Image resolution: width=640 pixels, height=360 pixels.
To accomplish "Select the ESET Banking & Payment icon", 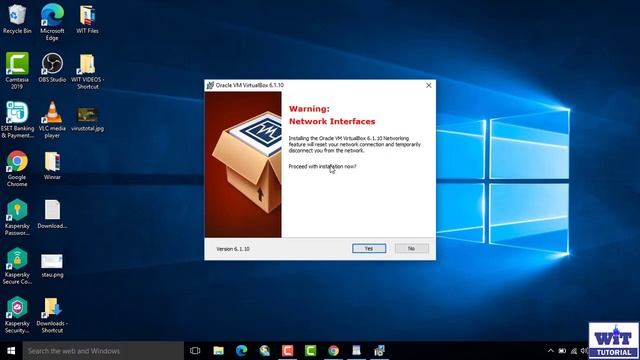I will click(x=17, y=120).
